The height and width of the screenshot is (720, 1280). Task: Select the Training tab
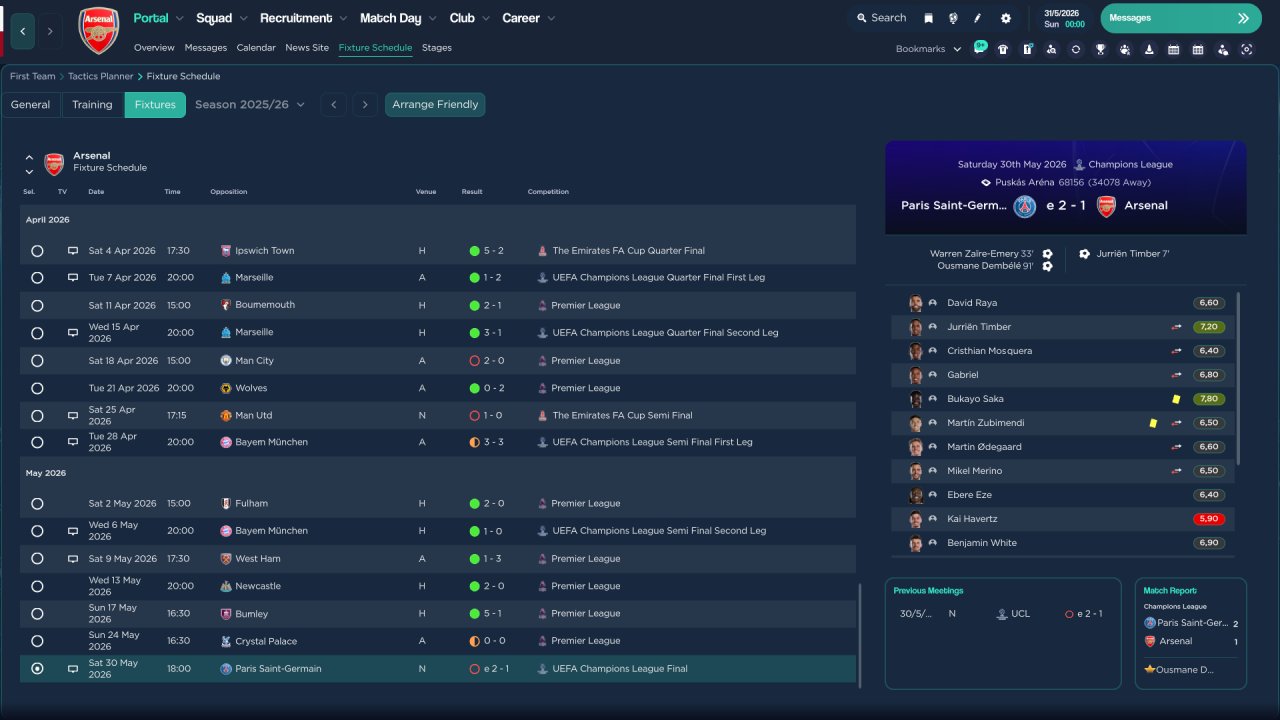92,105
